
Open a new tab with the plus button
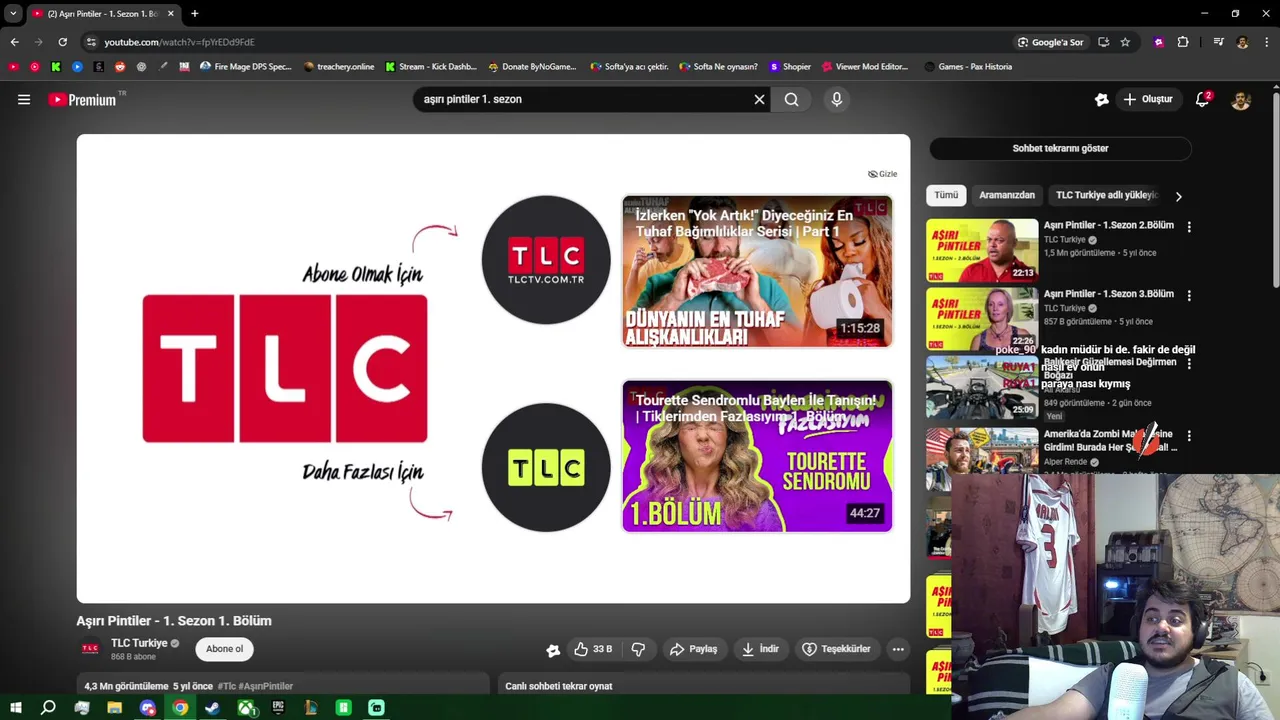(x=194, y=14)
